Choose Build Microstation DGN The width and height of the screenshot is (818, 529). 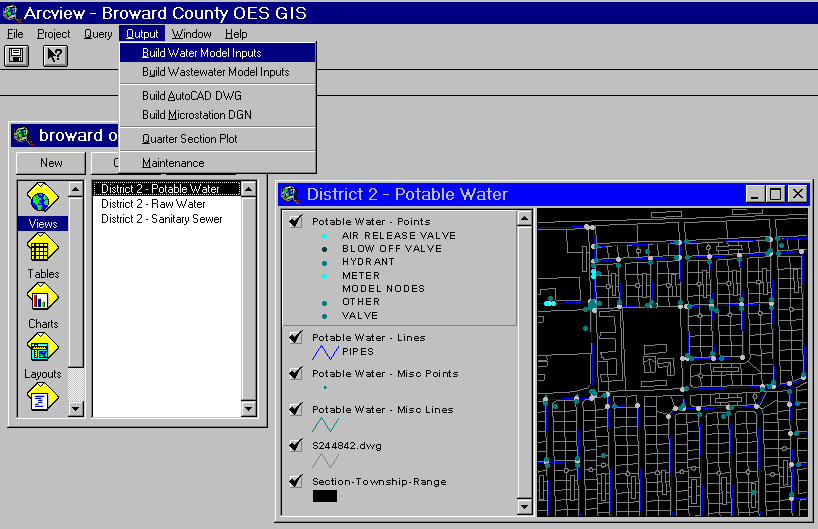218,115
